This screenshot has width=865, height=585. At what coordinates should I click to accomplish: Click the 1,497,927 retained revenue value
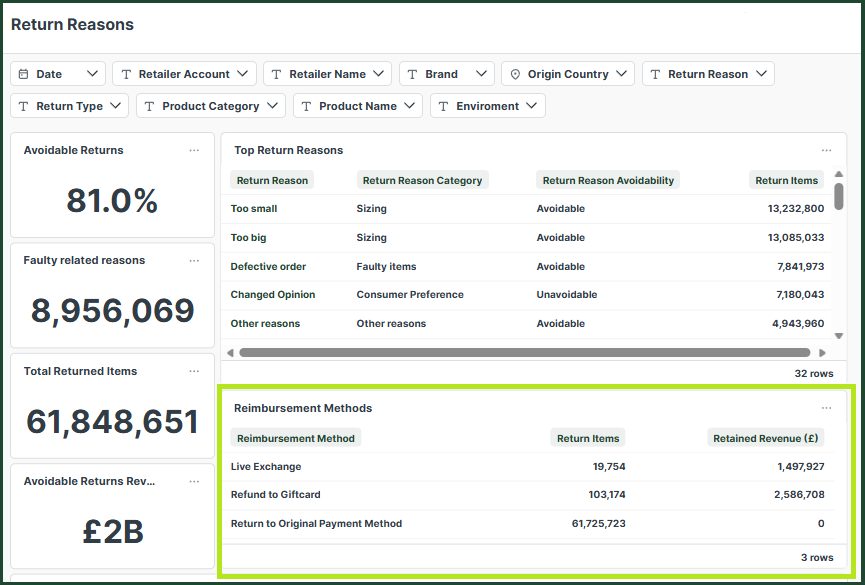[x=801, y=466]
